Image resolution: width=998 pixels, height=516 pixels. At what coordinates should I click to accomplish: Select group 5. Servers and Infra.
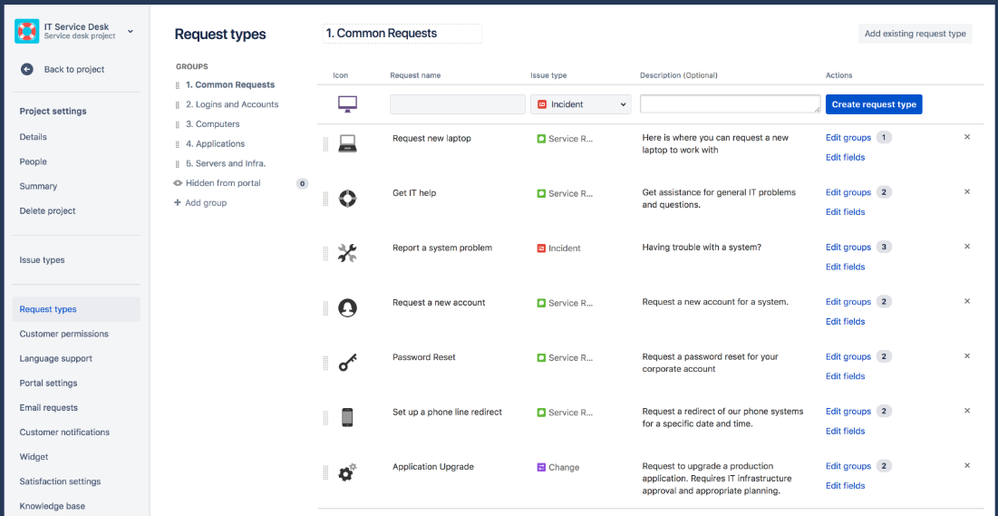tap(226, 164)
